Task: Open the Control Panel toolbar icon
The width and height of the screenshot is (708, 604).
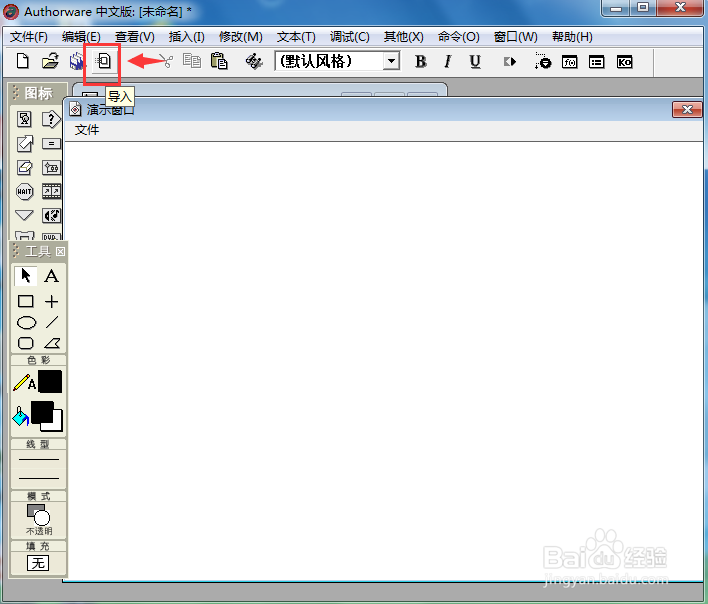Action: 542,61
